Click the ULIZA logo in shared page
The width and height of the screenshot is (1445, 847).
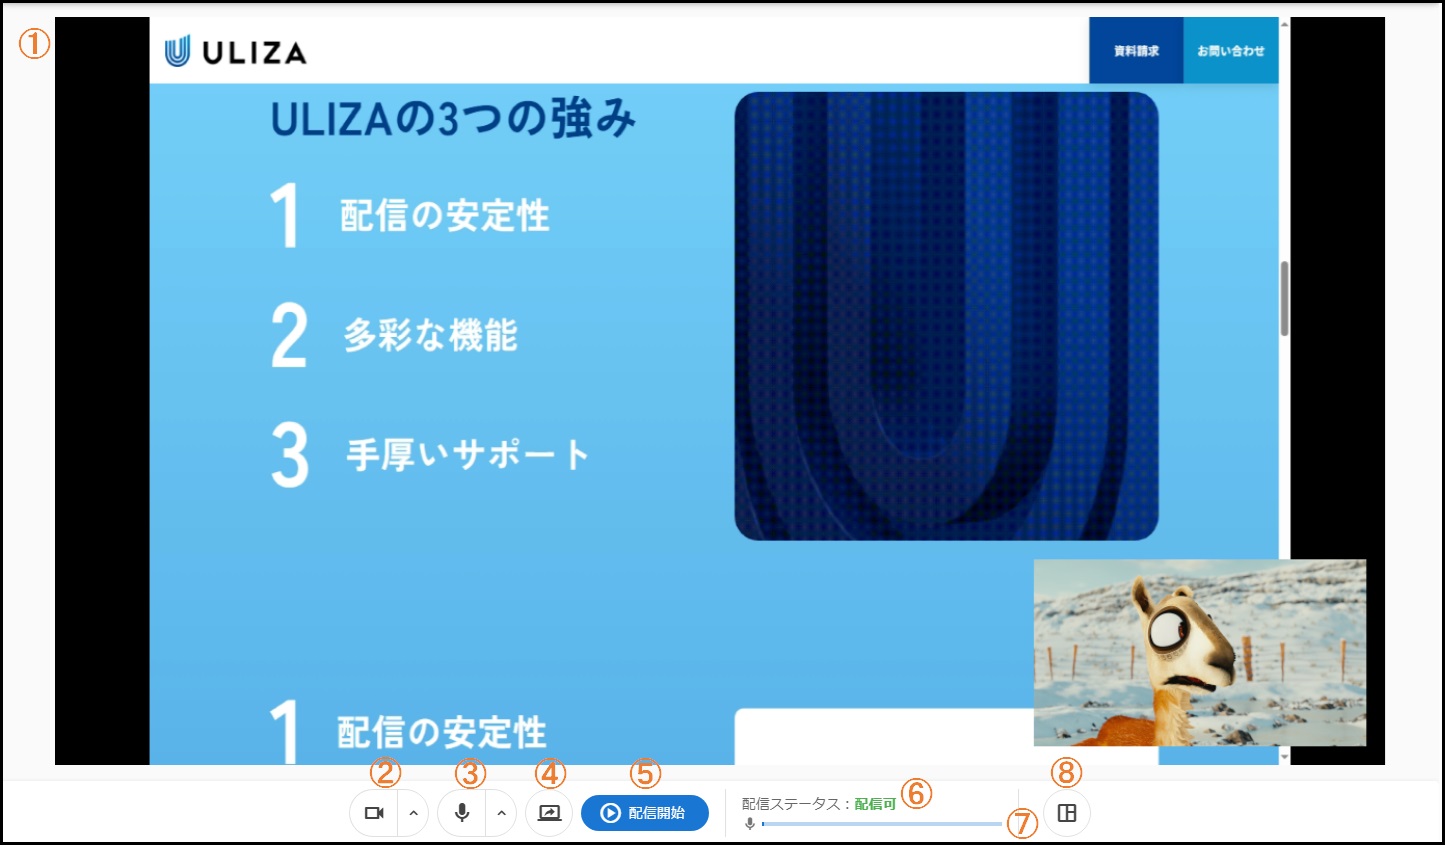tap(236, 52)
